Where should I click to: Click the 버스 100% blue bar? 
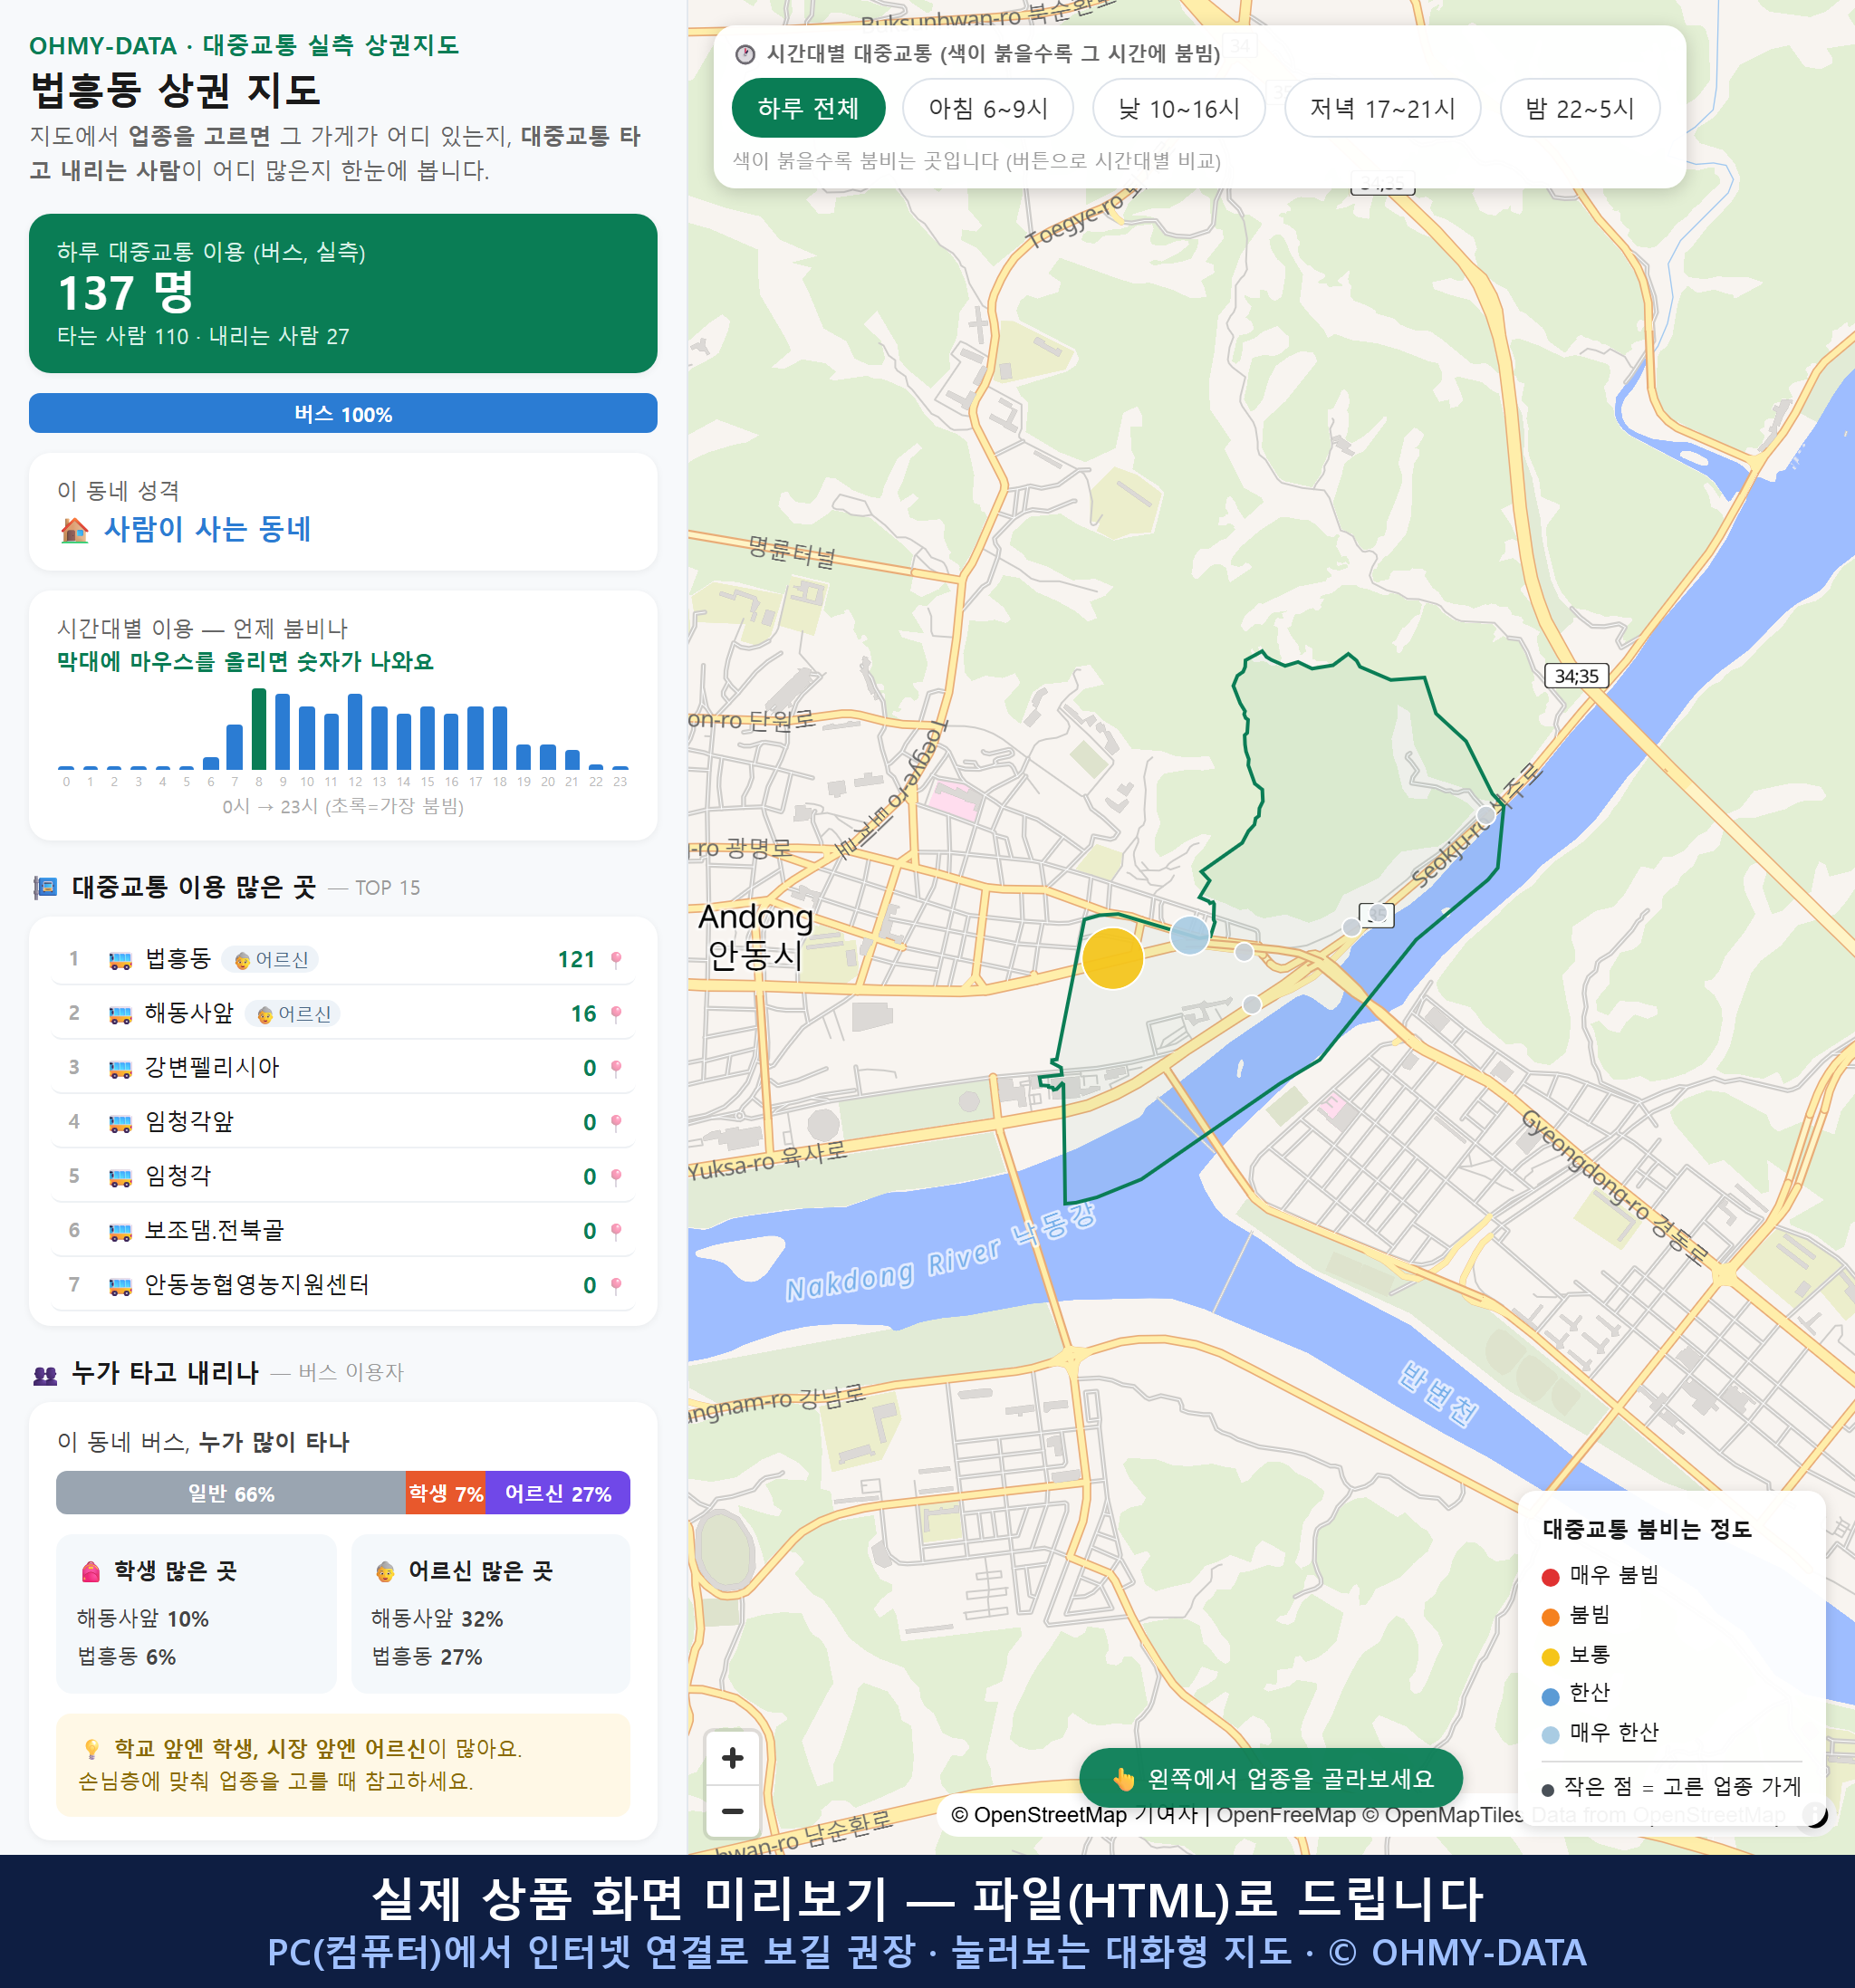343,413
